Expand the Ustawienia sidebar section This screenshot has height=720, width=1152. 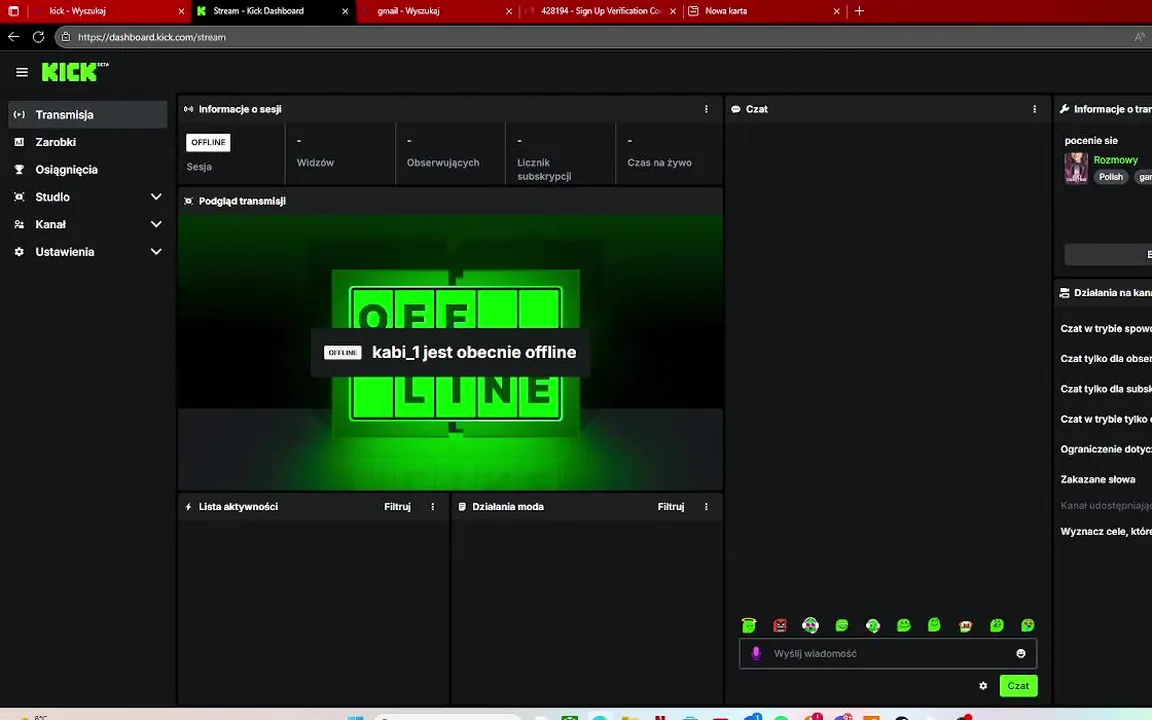tap(87, 251)
